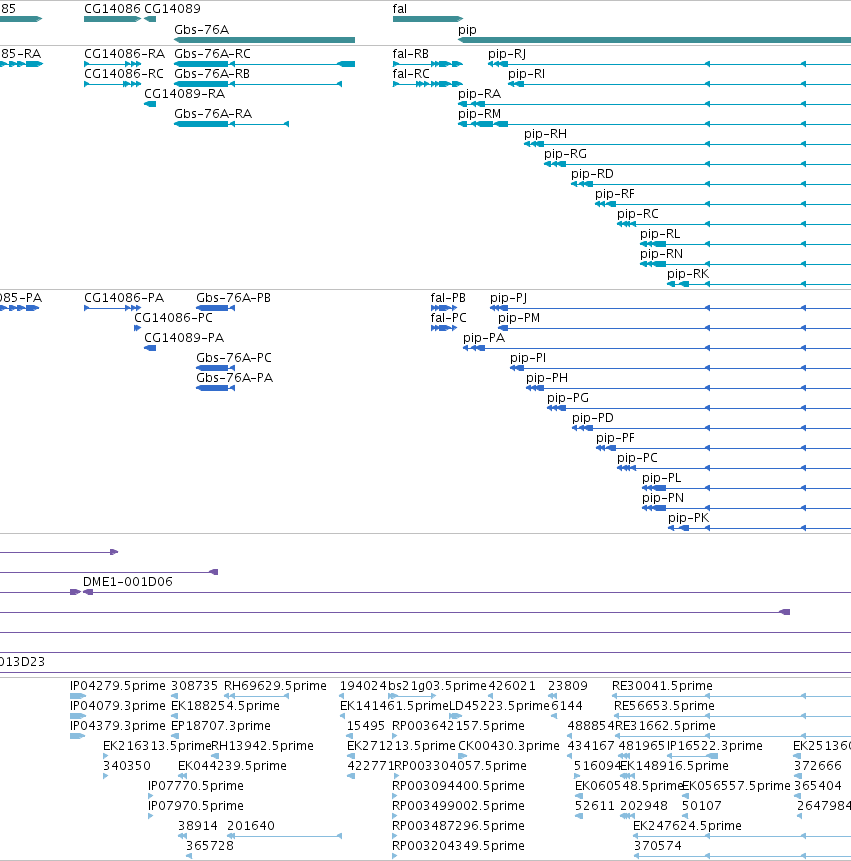The width and height of the screenshot is (851, 861).
Task: Click protein CG14089-PA label
Action: point(184,338)
